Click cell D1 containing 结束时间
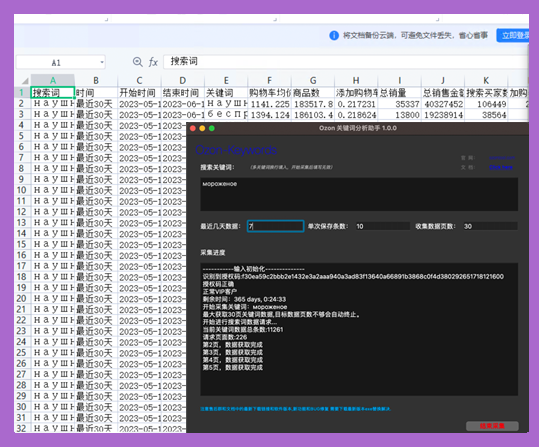Screen dimensions: 539x447 183,92
